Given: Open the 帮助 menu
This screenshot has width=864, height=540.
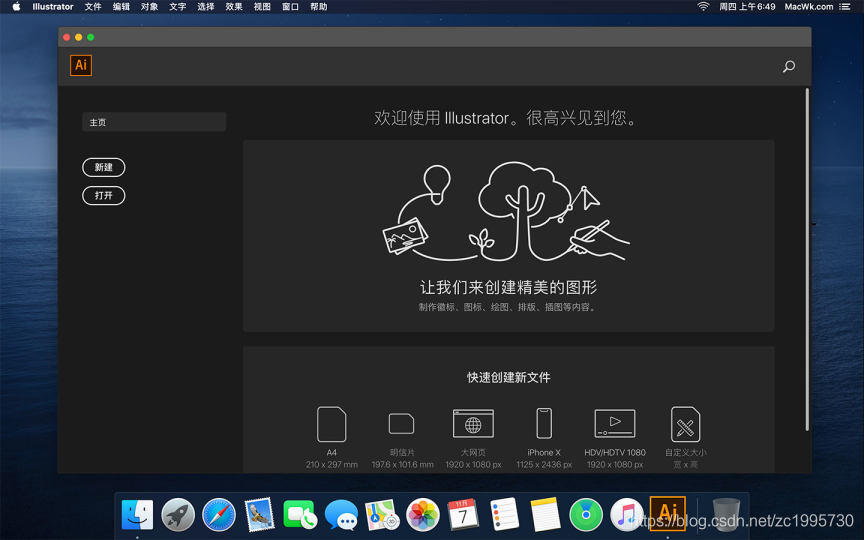Looking at the screenshot, I should pyautogui.click(x=318, y=7).
